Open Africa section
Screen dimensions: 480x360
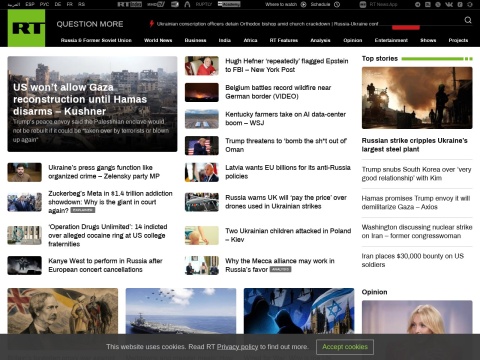coord(250,40)
